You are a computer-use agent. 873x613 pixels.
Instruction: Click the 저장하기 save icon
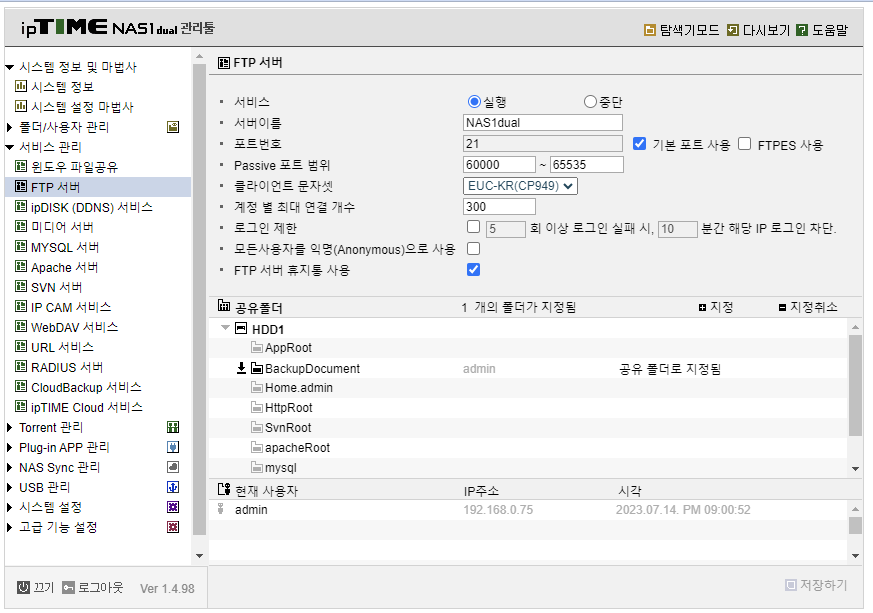[791, 585]
